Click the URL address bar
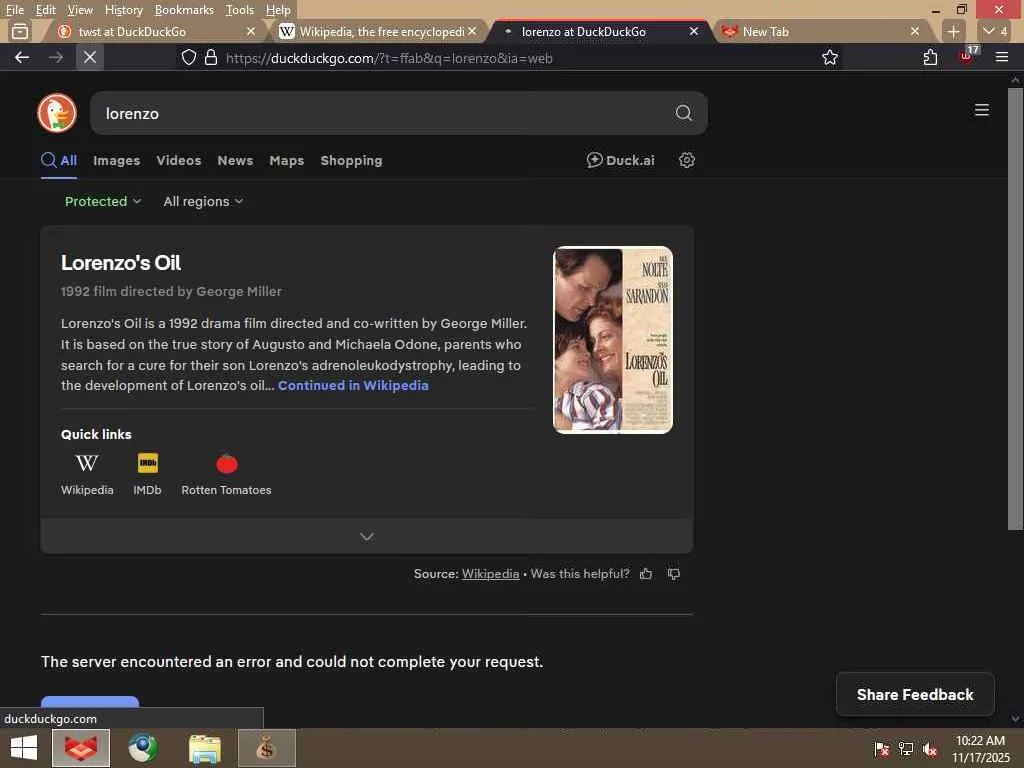The height and width of the screenshot is (768, 1024). coord(509,58)
